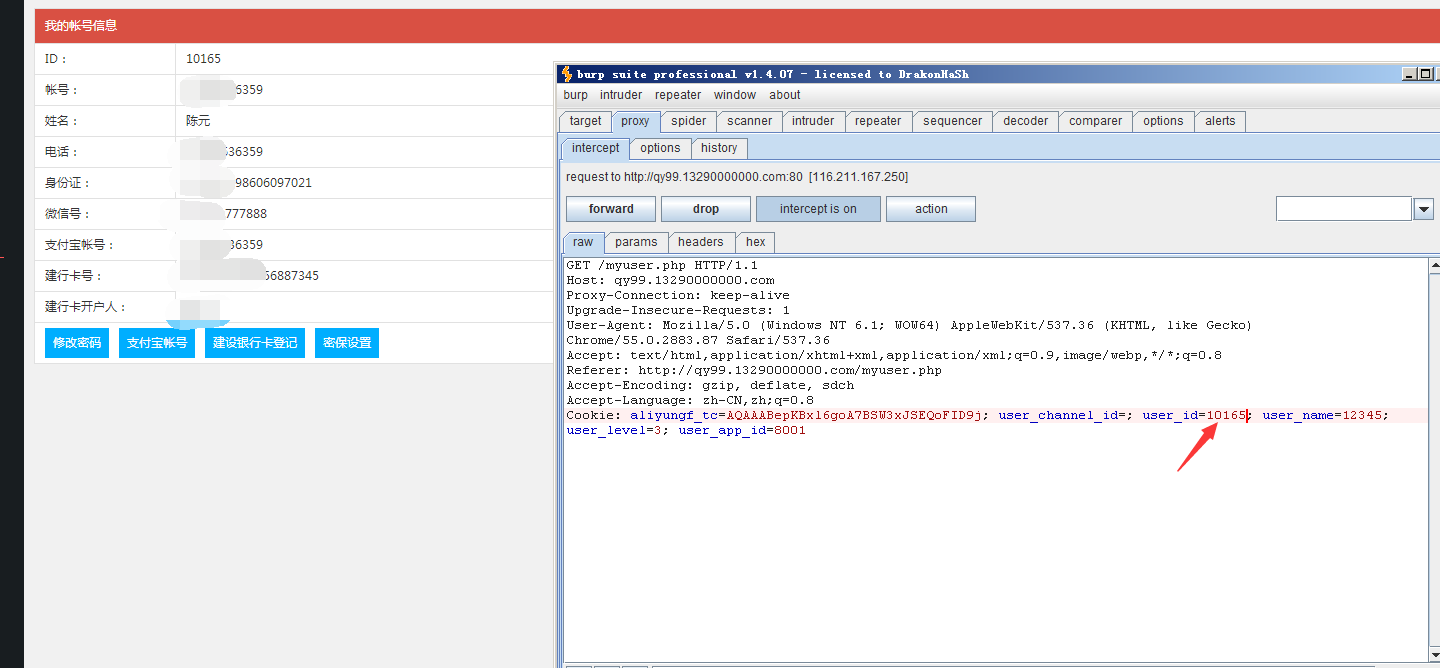Switch to the hex view tab
The height and width of the screenshot is (668, 1440).
tap(755, 242)
